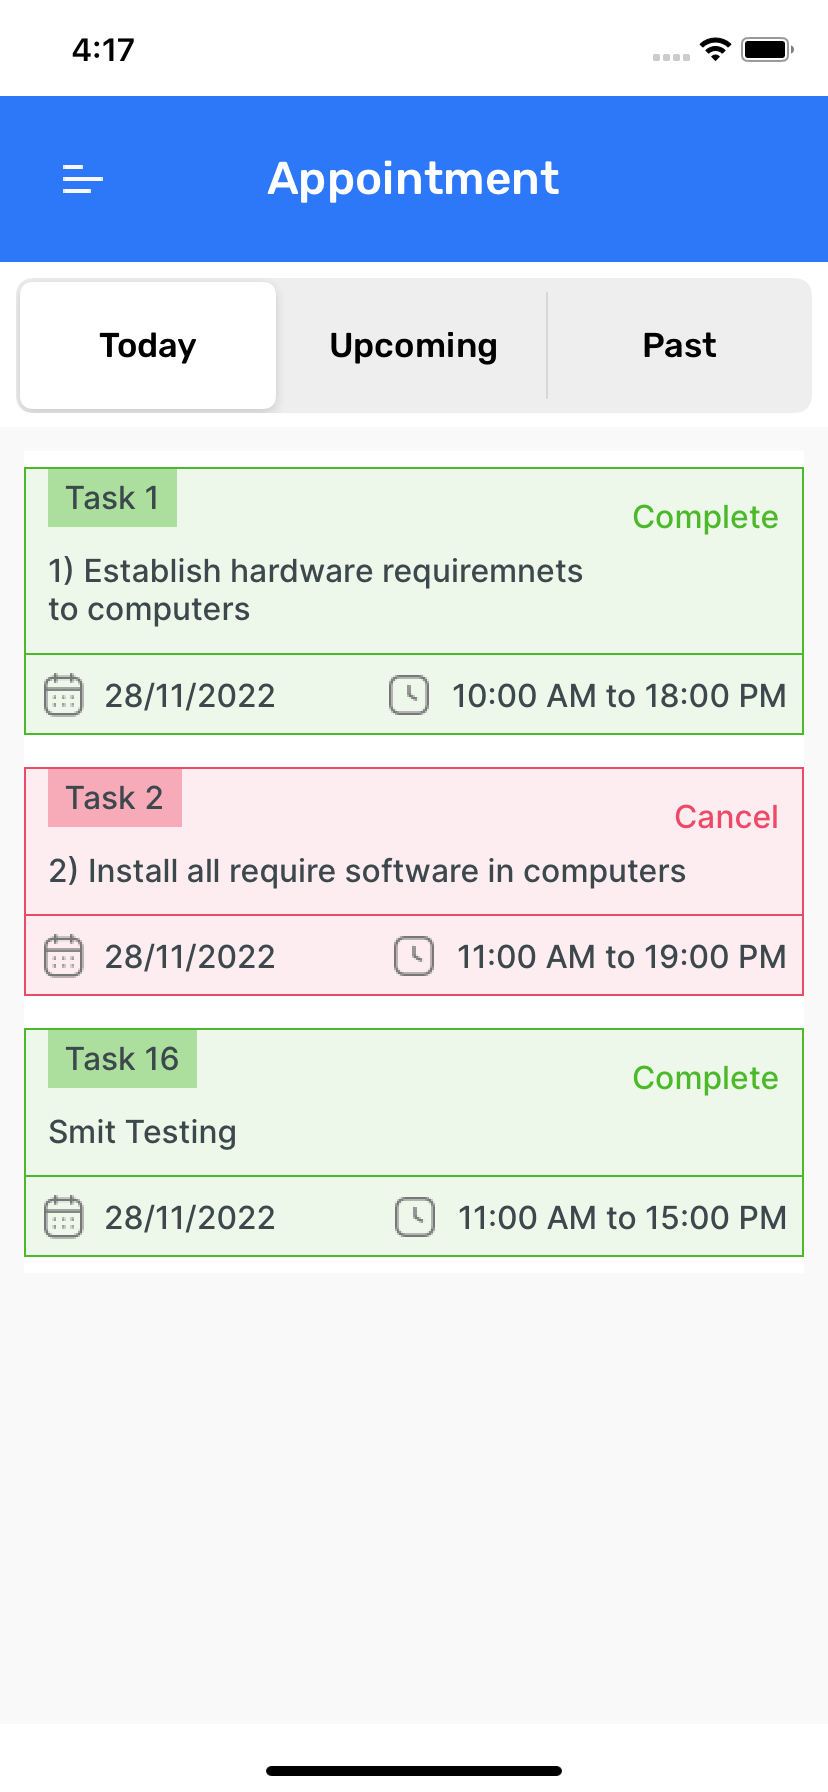Click the clock icon in Task 2

coord(414,956)
